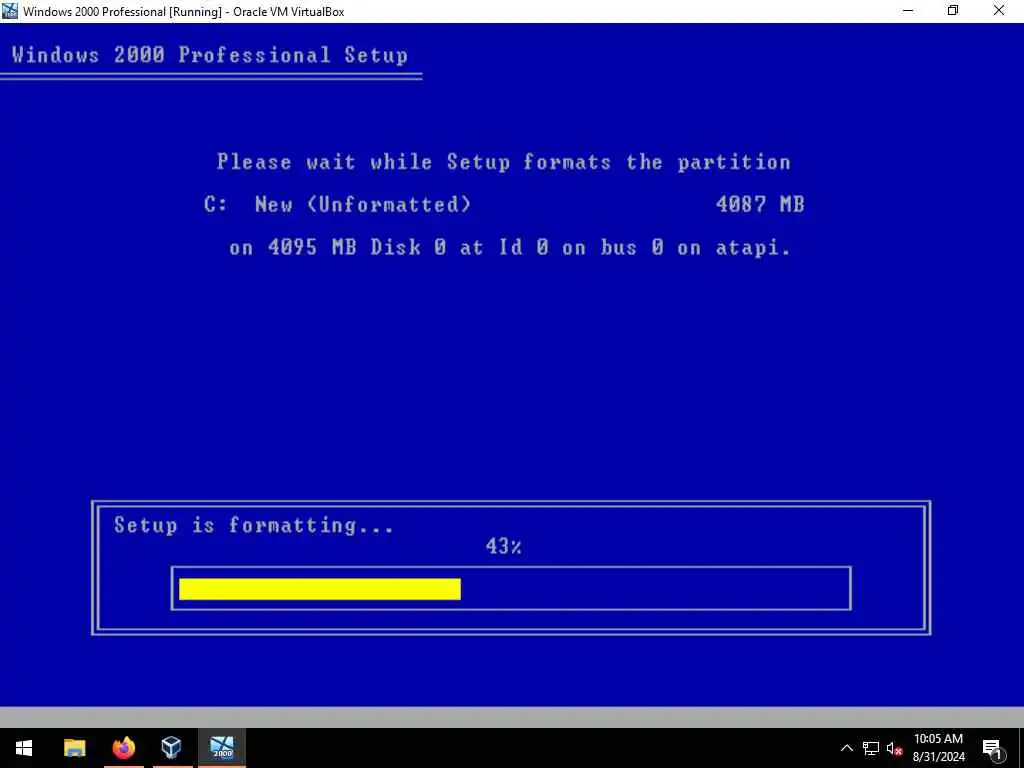Screen dimensions: 1024x768
Task: Click the VirtualBox window title icon
Action: [x=10, y=11]
